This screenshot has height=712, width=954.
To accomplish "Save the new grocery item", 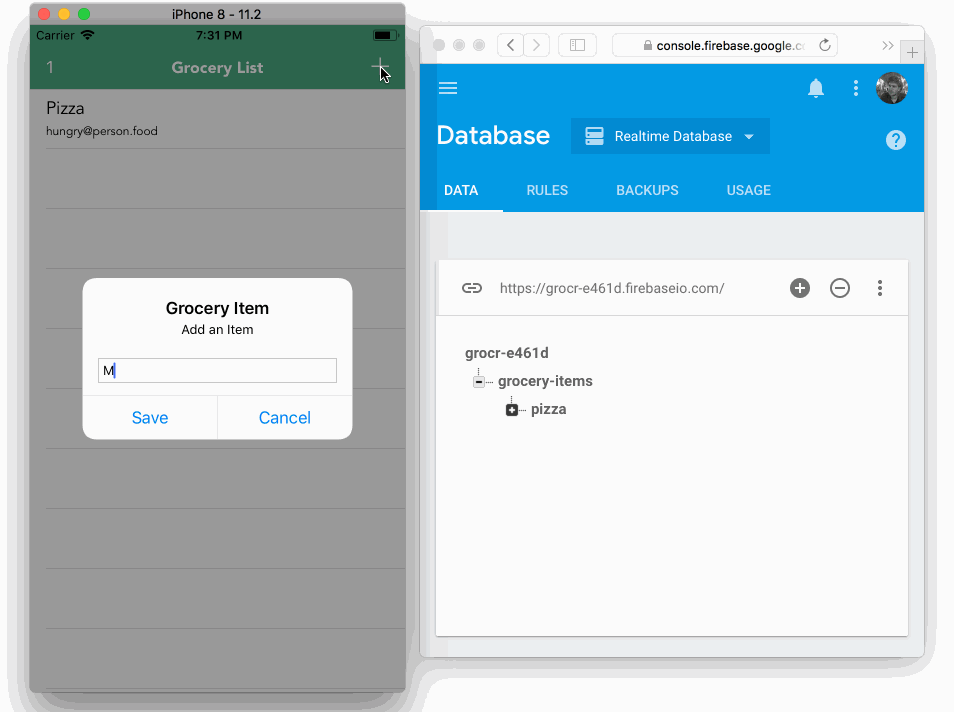I will click(x=150, y=417).
